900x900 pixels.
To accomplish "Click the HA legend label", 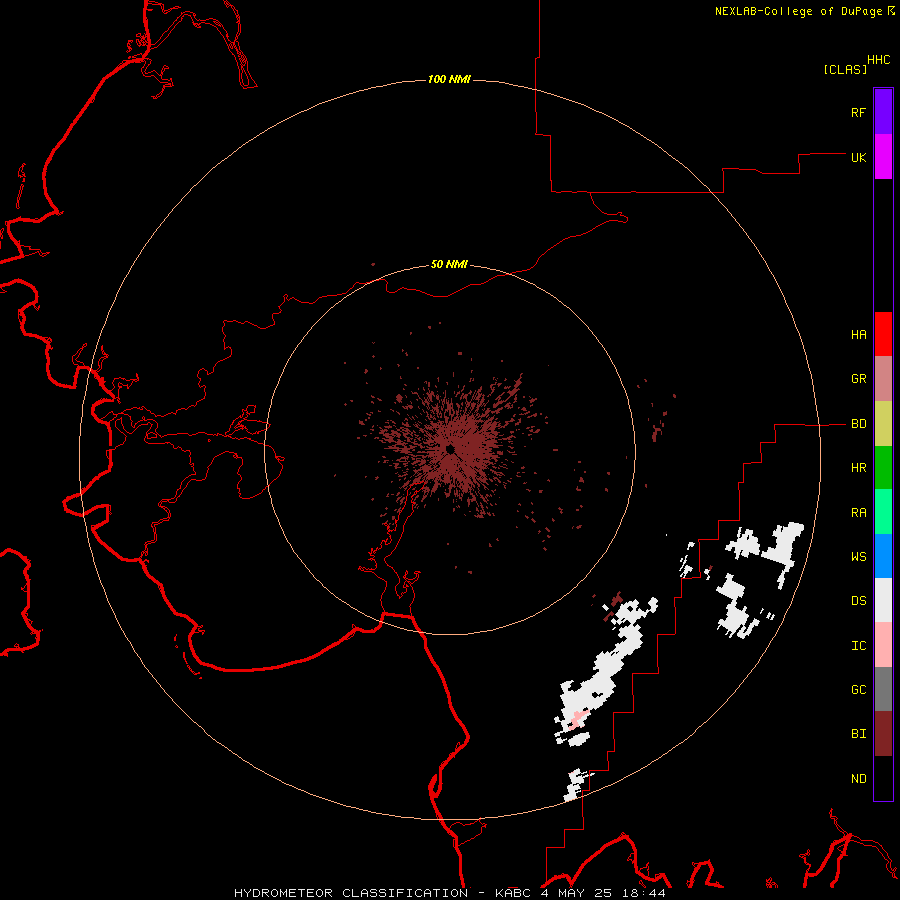I will pyautogui.click(x=858, y=335).
